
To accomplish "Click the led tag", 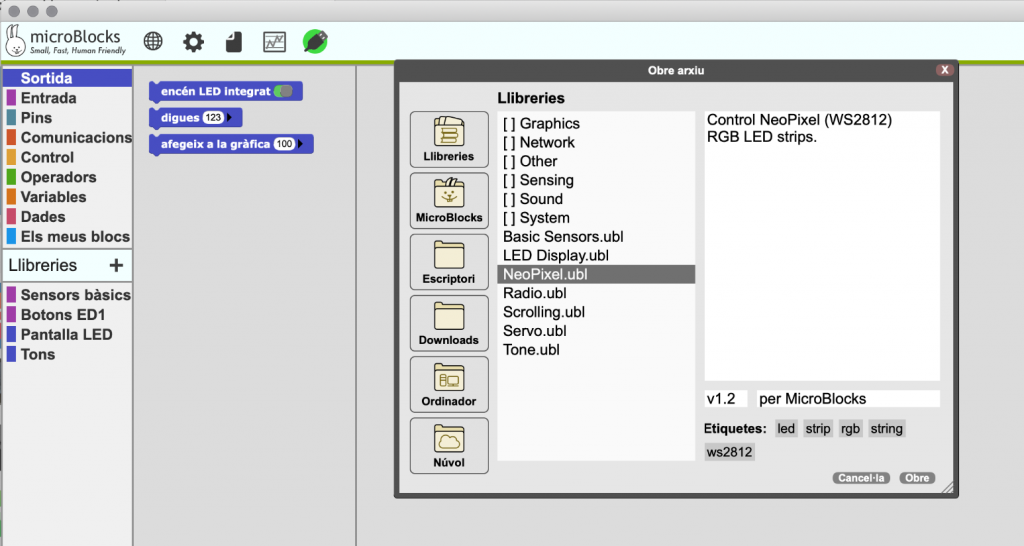I will point(786,428).
